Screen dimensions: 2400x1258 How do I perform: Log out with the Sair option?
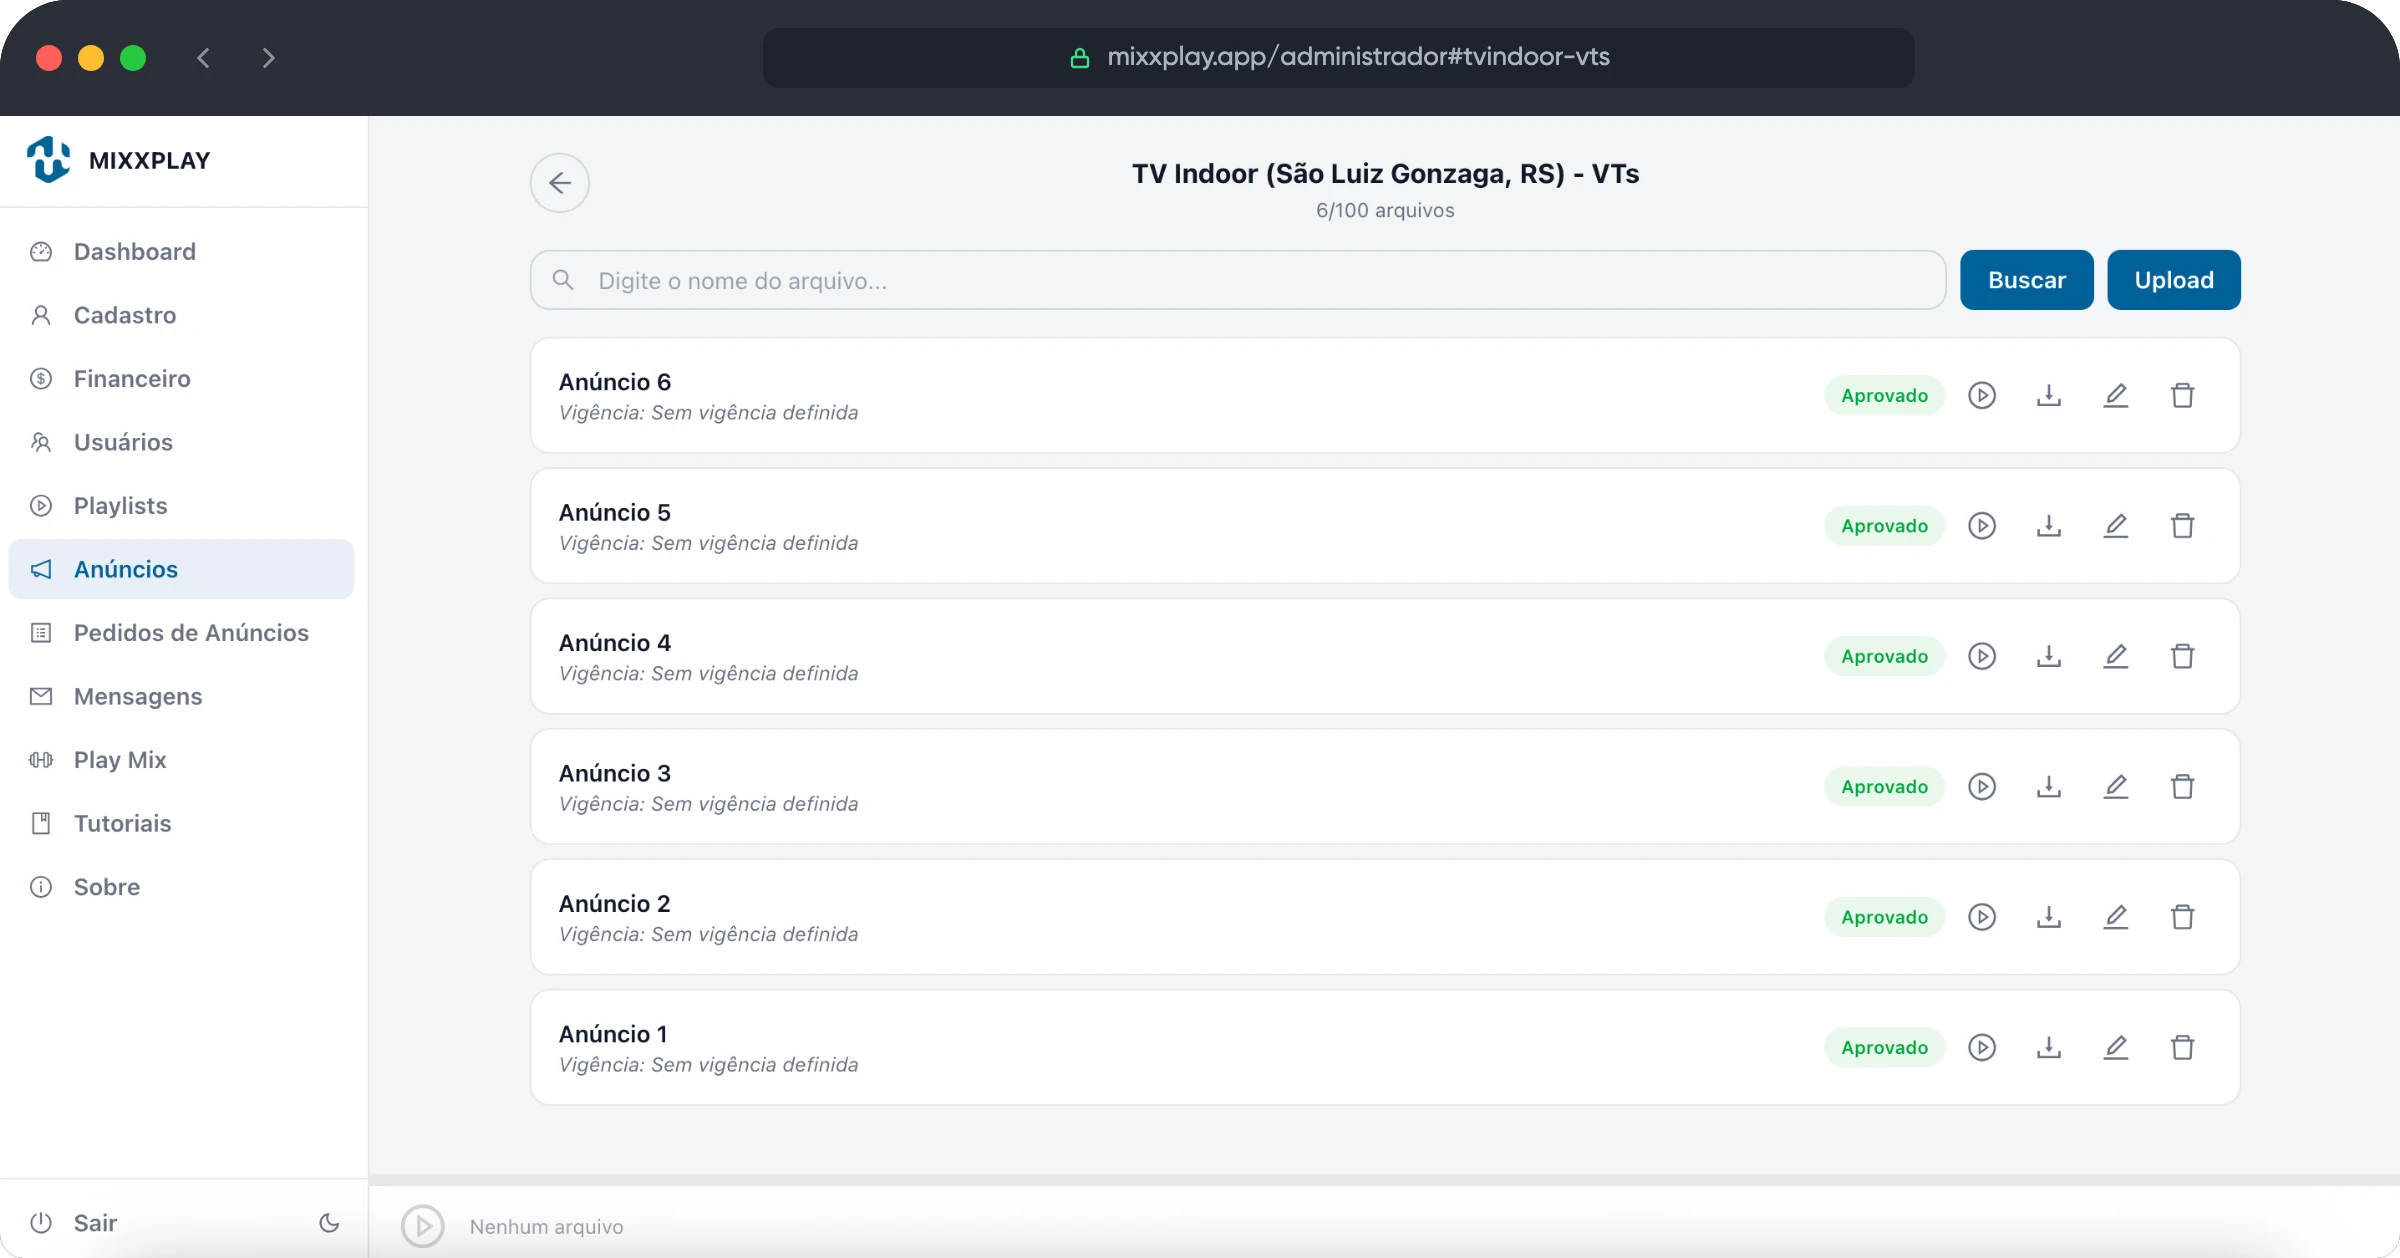(74, 1223)
